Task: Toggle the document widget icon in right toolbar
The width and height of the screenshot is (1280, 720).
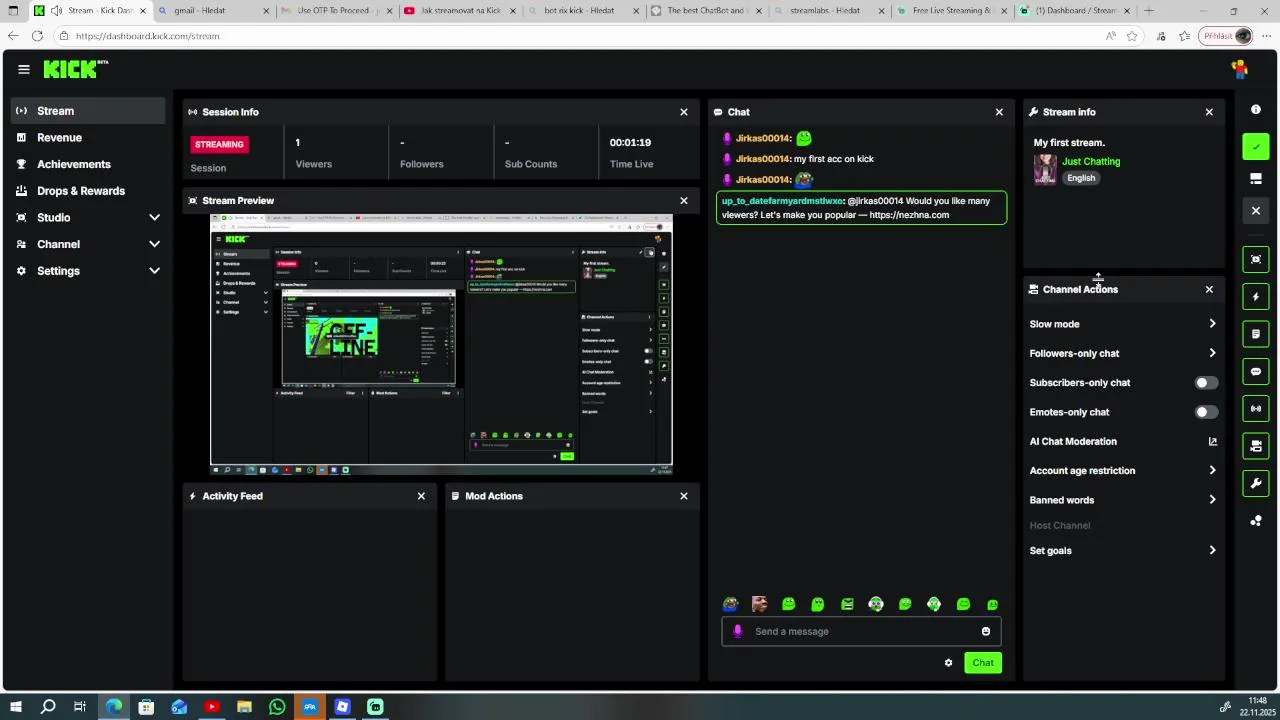Action: 1256,334
